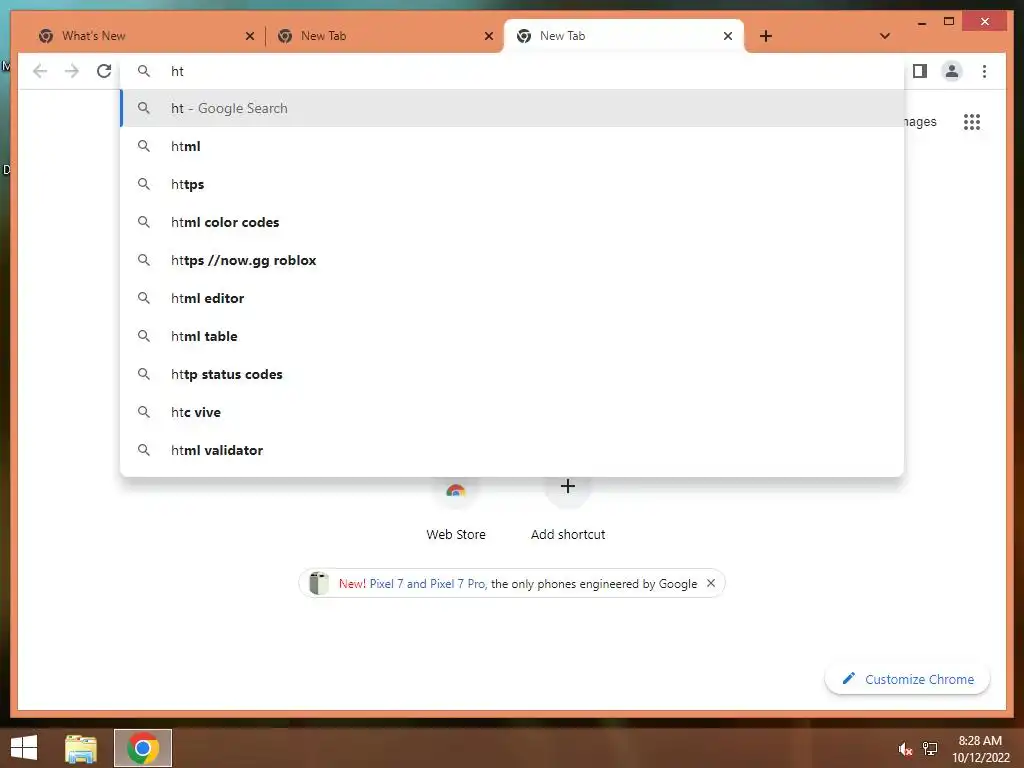Select the active third New Tab
Viewport: 1024px width, 768px height.
click(624, 36)
